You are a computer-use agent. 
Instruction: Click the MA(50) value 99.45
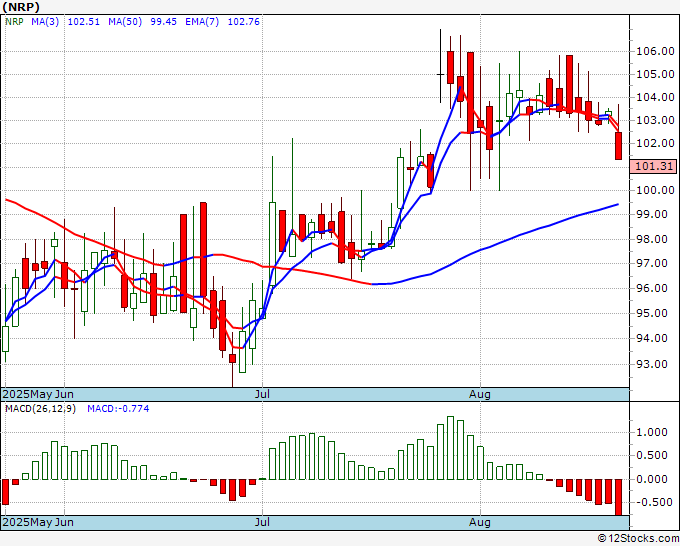click(x=163, y=22)
